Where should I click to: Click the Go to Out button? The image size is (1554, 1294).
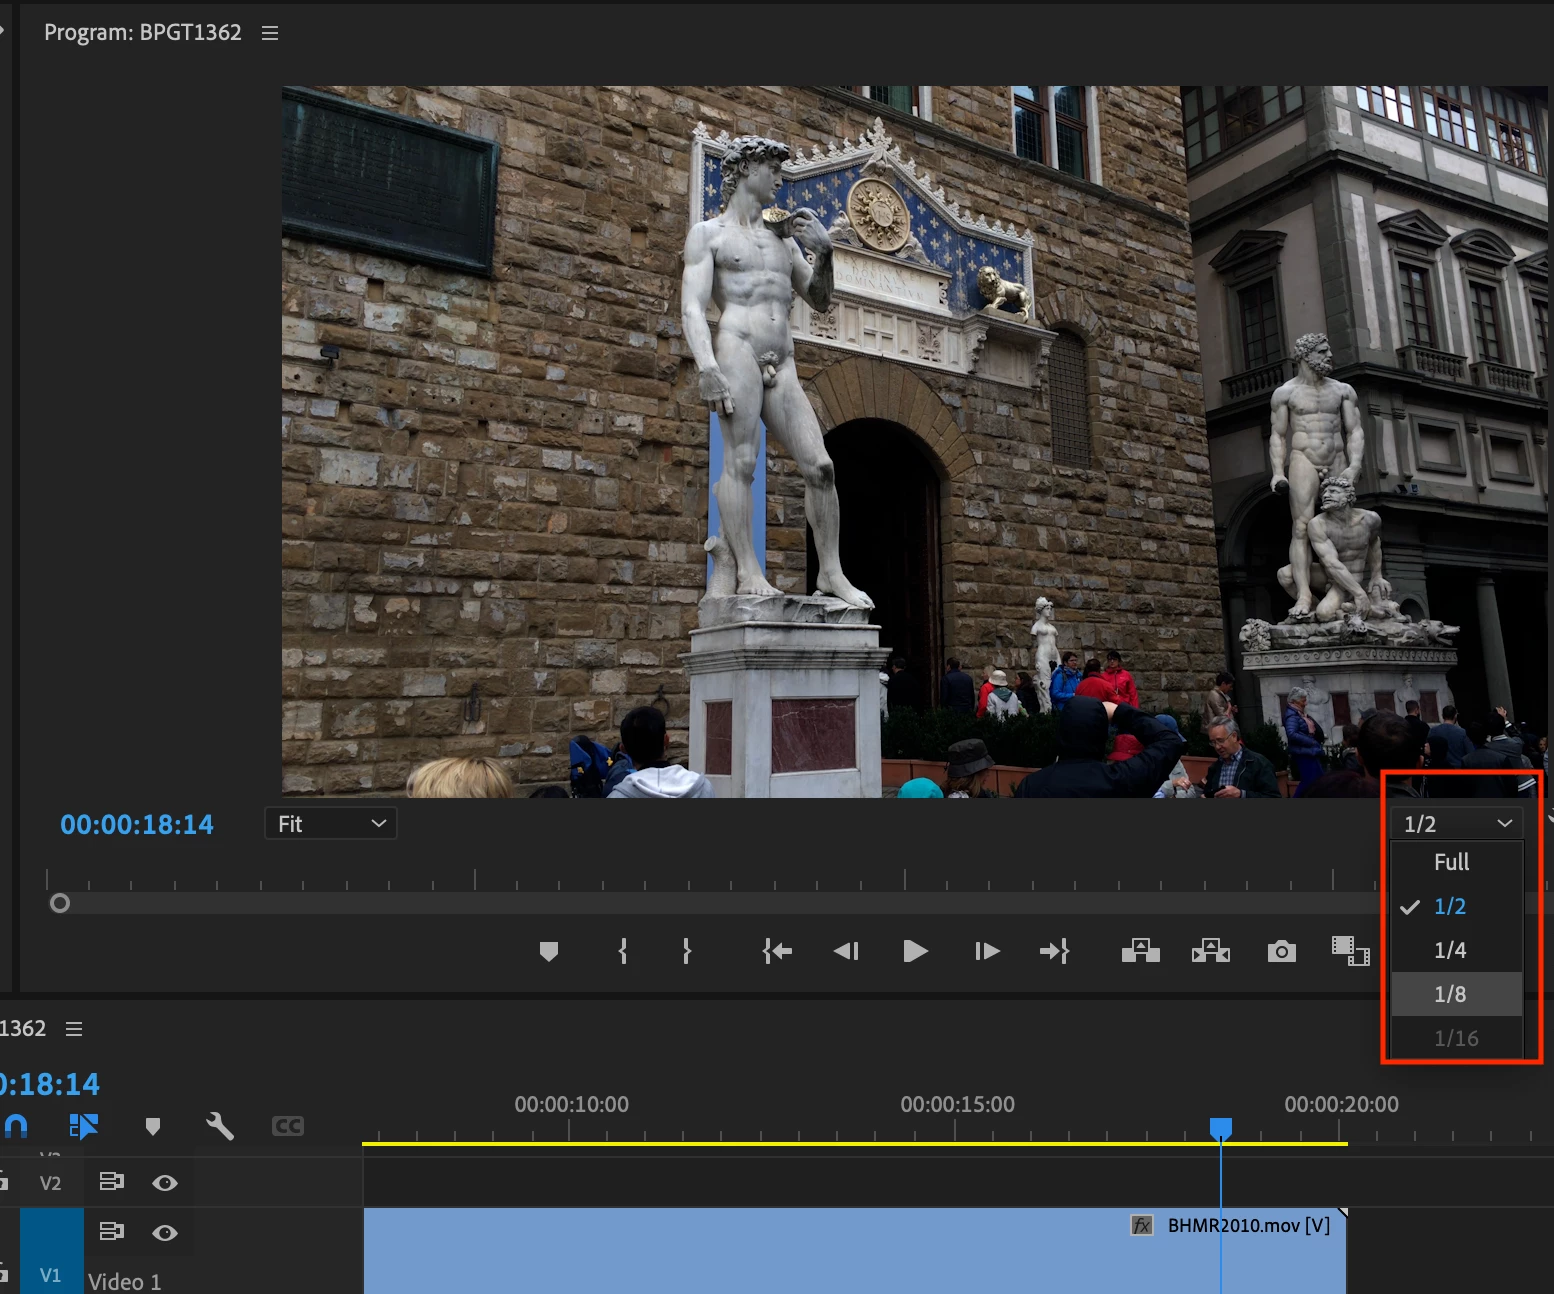(1055, 951)
